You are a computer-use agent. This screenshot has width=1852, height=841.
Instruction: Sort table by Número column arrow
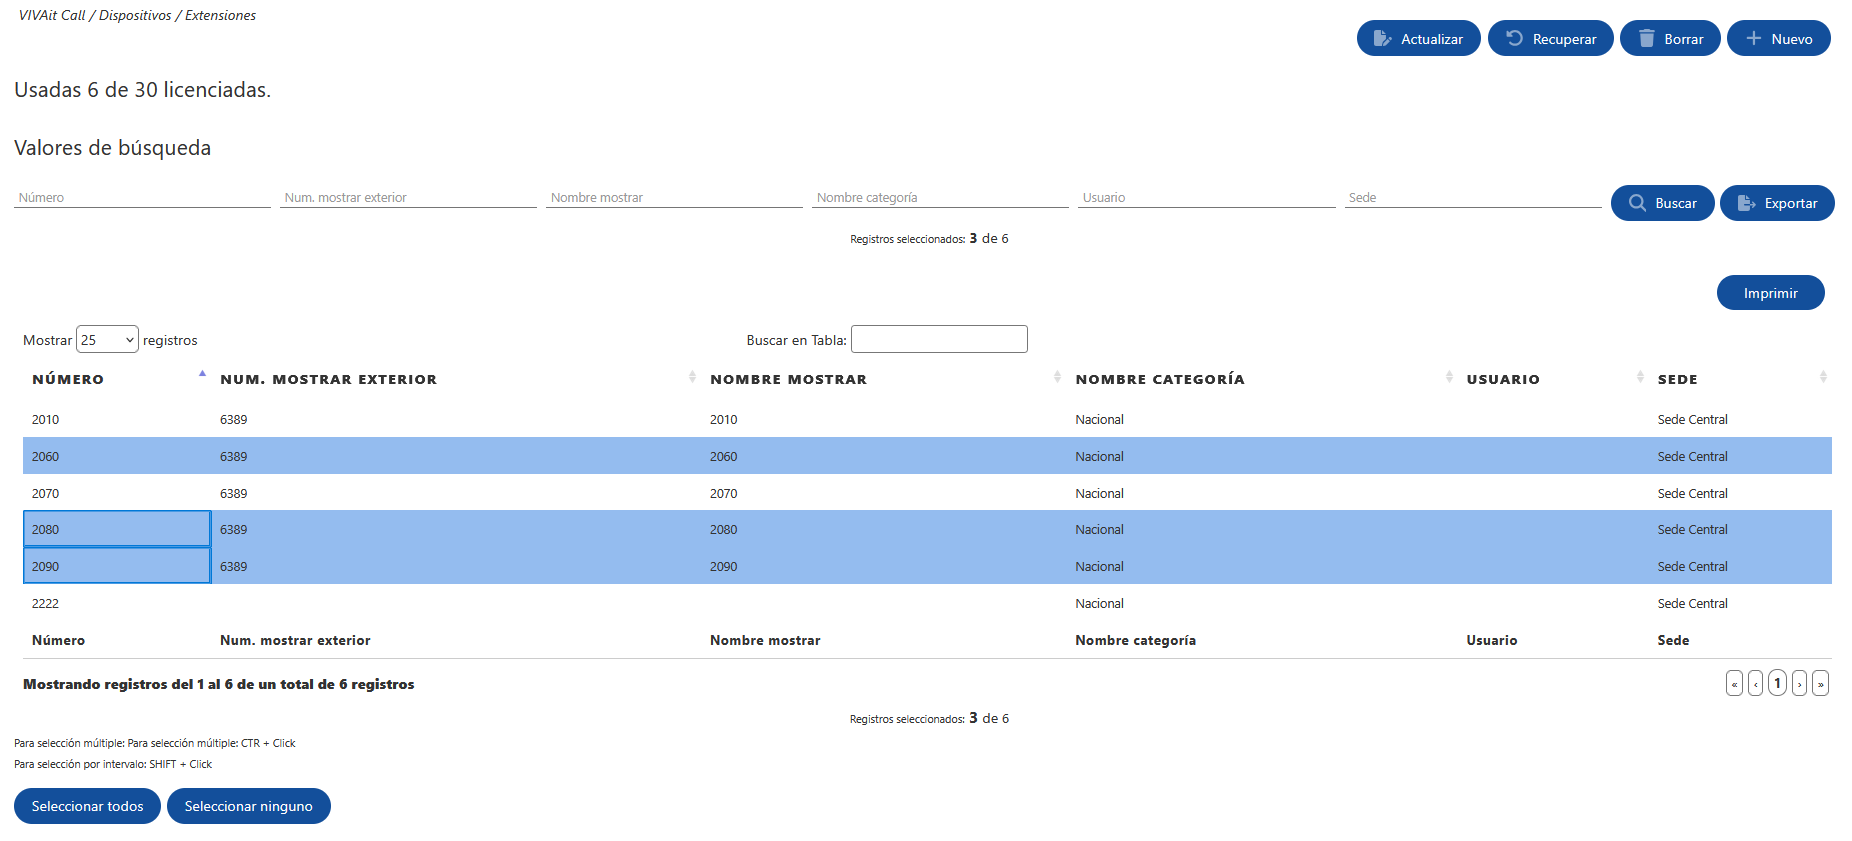pyautogui.click(x=202, y=374)
